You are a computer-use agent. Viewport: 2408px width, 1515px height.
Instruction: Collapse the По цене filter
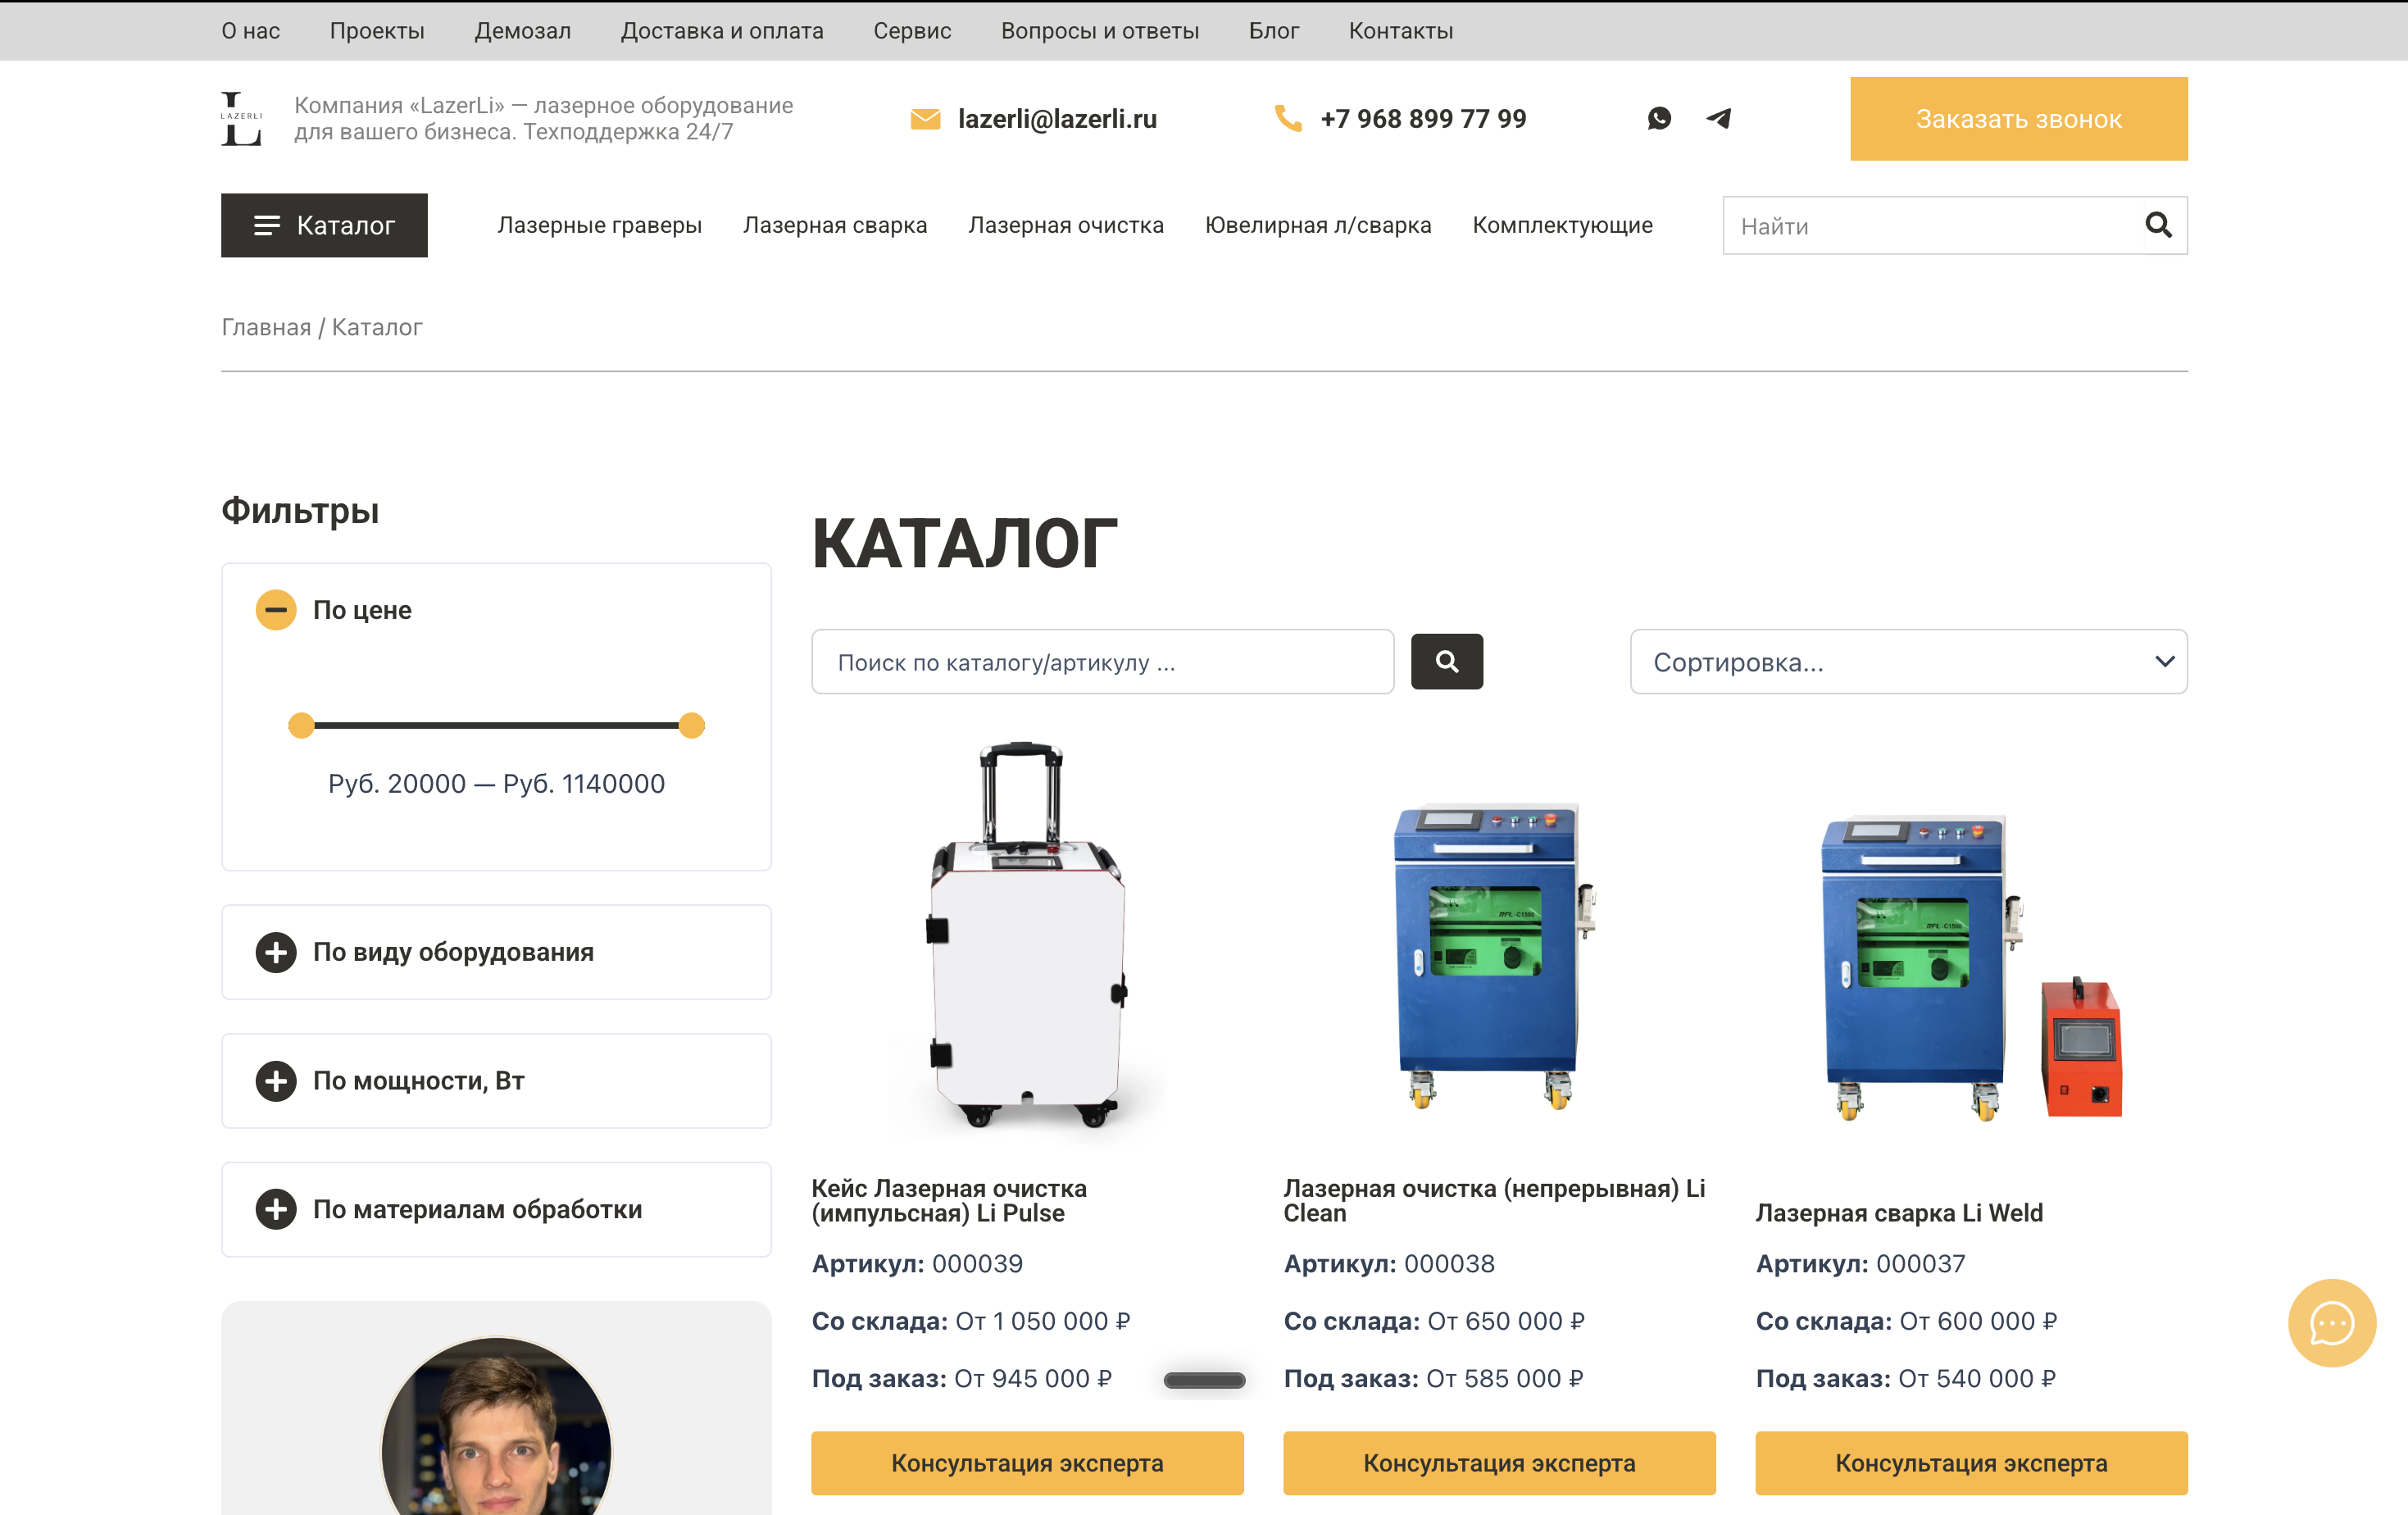click(276, 610)
